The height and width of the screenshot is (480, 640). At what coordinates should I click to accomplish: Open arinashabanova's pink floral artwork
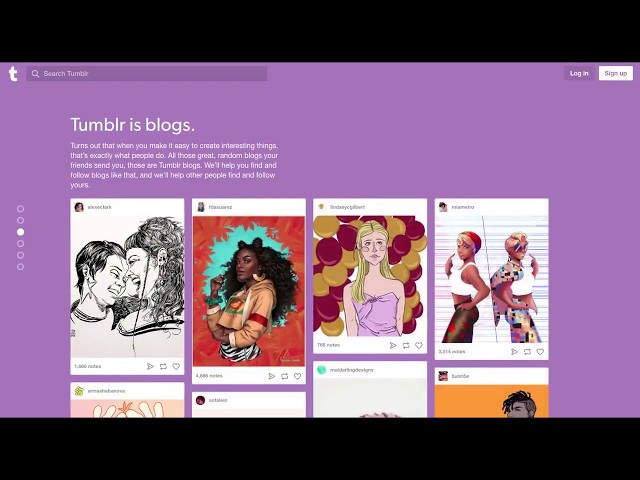(x=127, y=409)
